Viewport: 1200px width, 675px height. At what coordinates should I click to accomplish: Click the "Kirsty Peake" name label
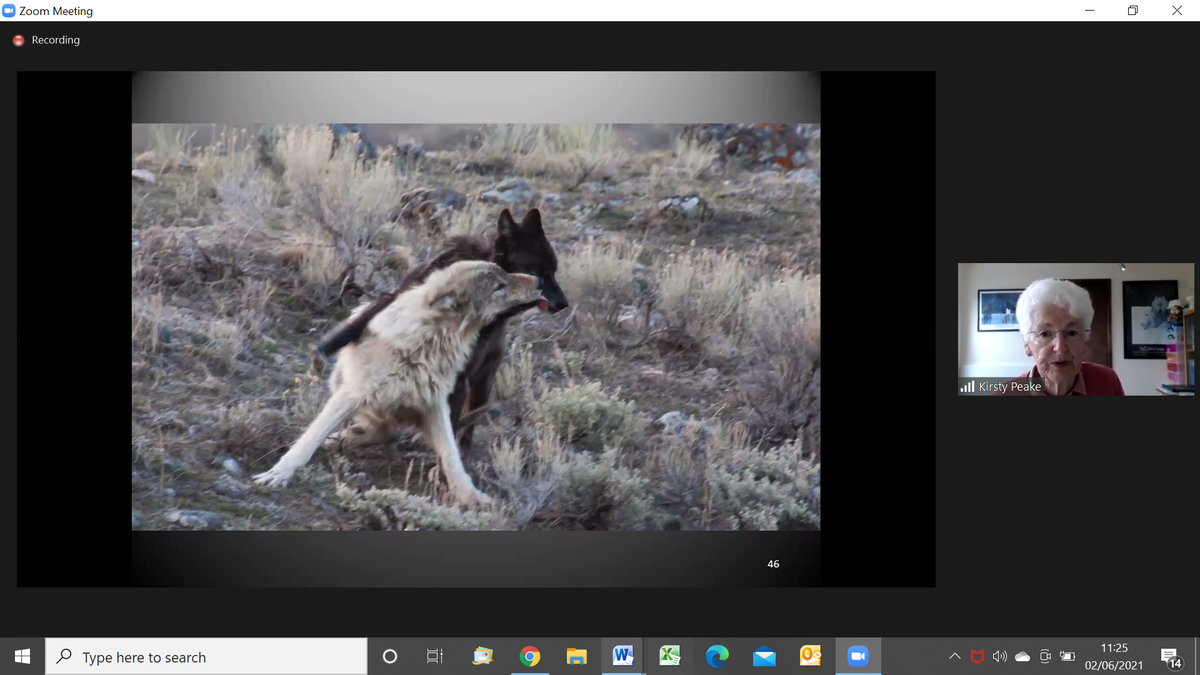tap(1010, 387)
